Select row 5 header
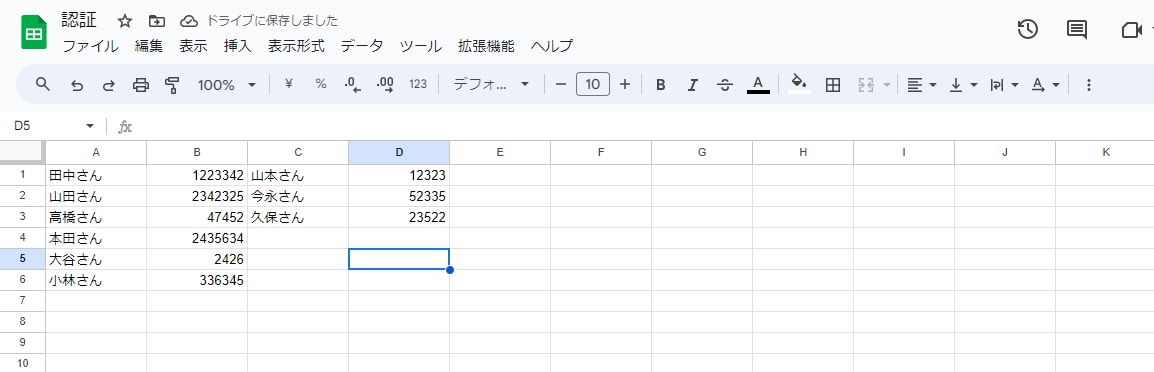 (23, 259)
